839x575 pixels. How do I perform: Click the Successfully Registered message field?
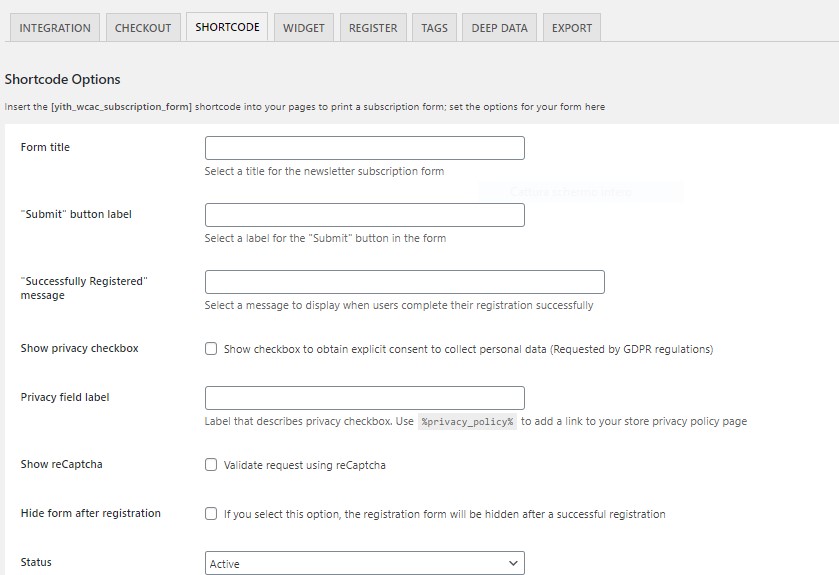point(404,282)
